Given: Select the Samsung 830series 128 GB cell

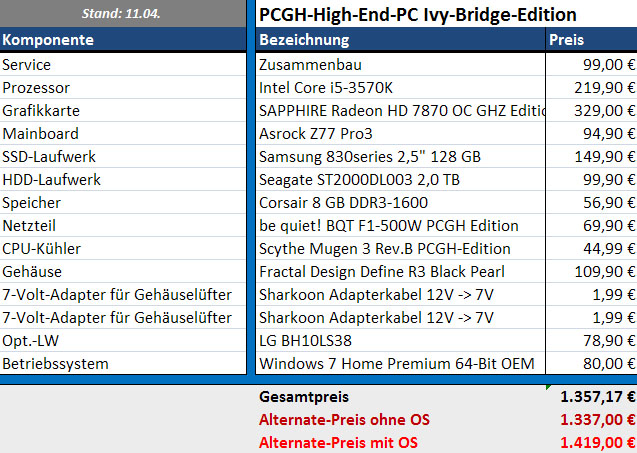Looking at the screenshot, I should (x=400, y=156).
